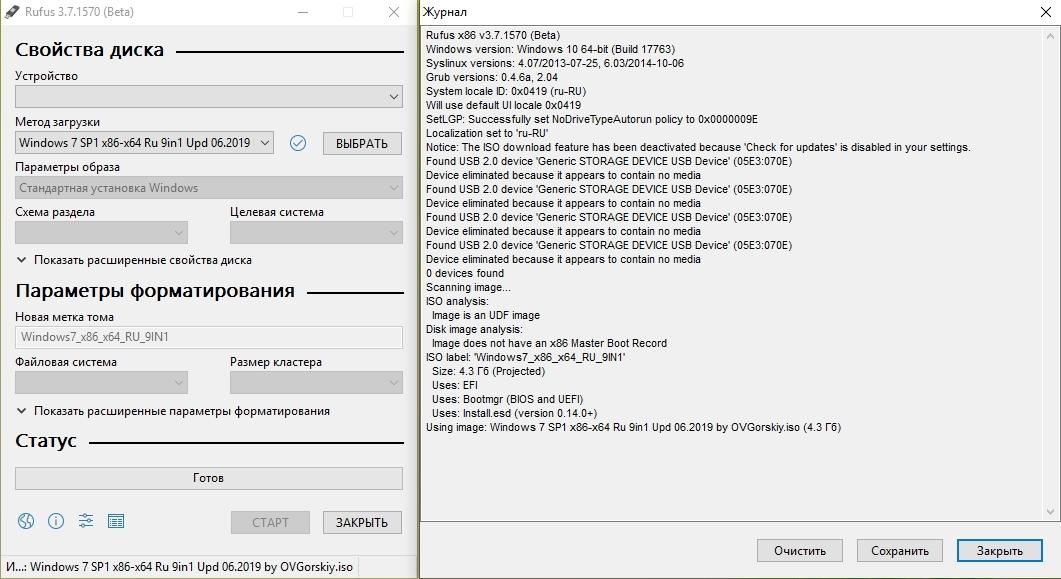This screenshot has width=1061, height=579.
Task: Click log line 'Scanning image...'
Action: click(468, 287)
